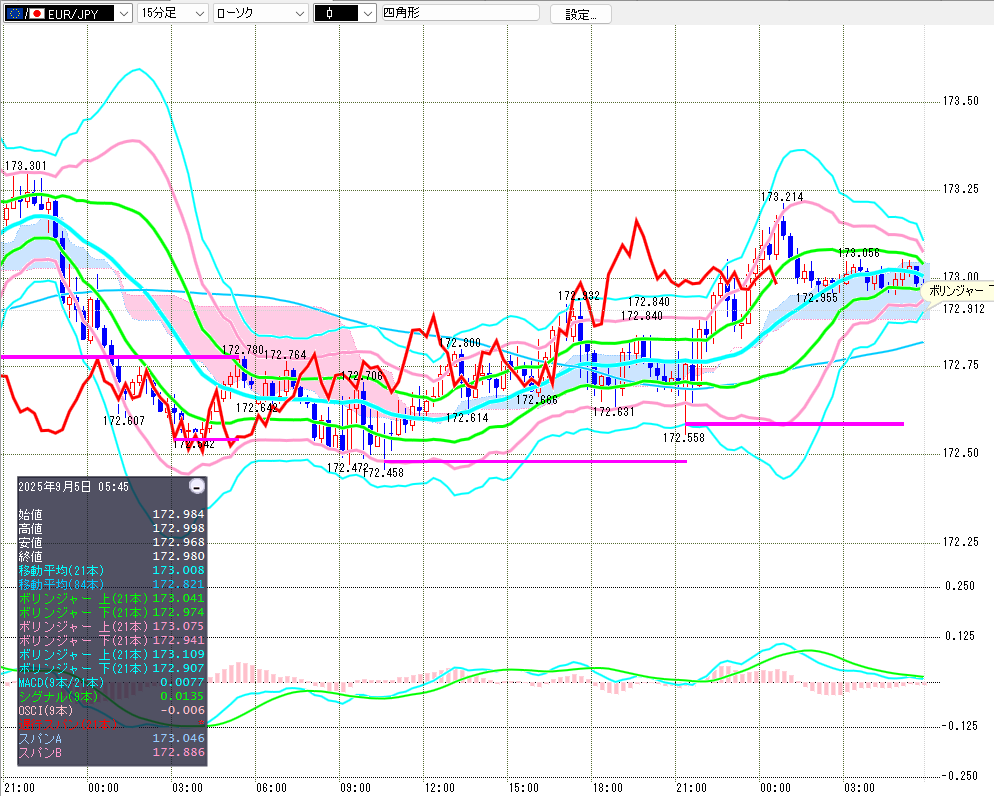Click the 172.25 price axis label
Image resolution: width=994 pixels, height=796 pixels.
coord(960,542)
